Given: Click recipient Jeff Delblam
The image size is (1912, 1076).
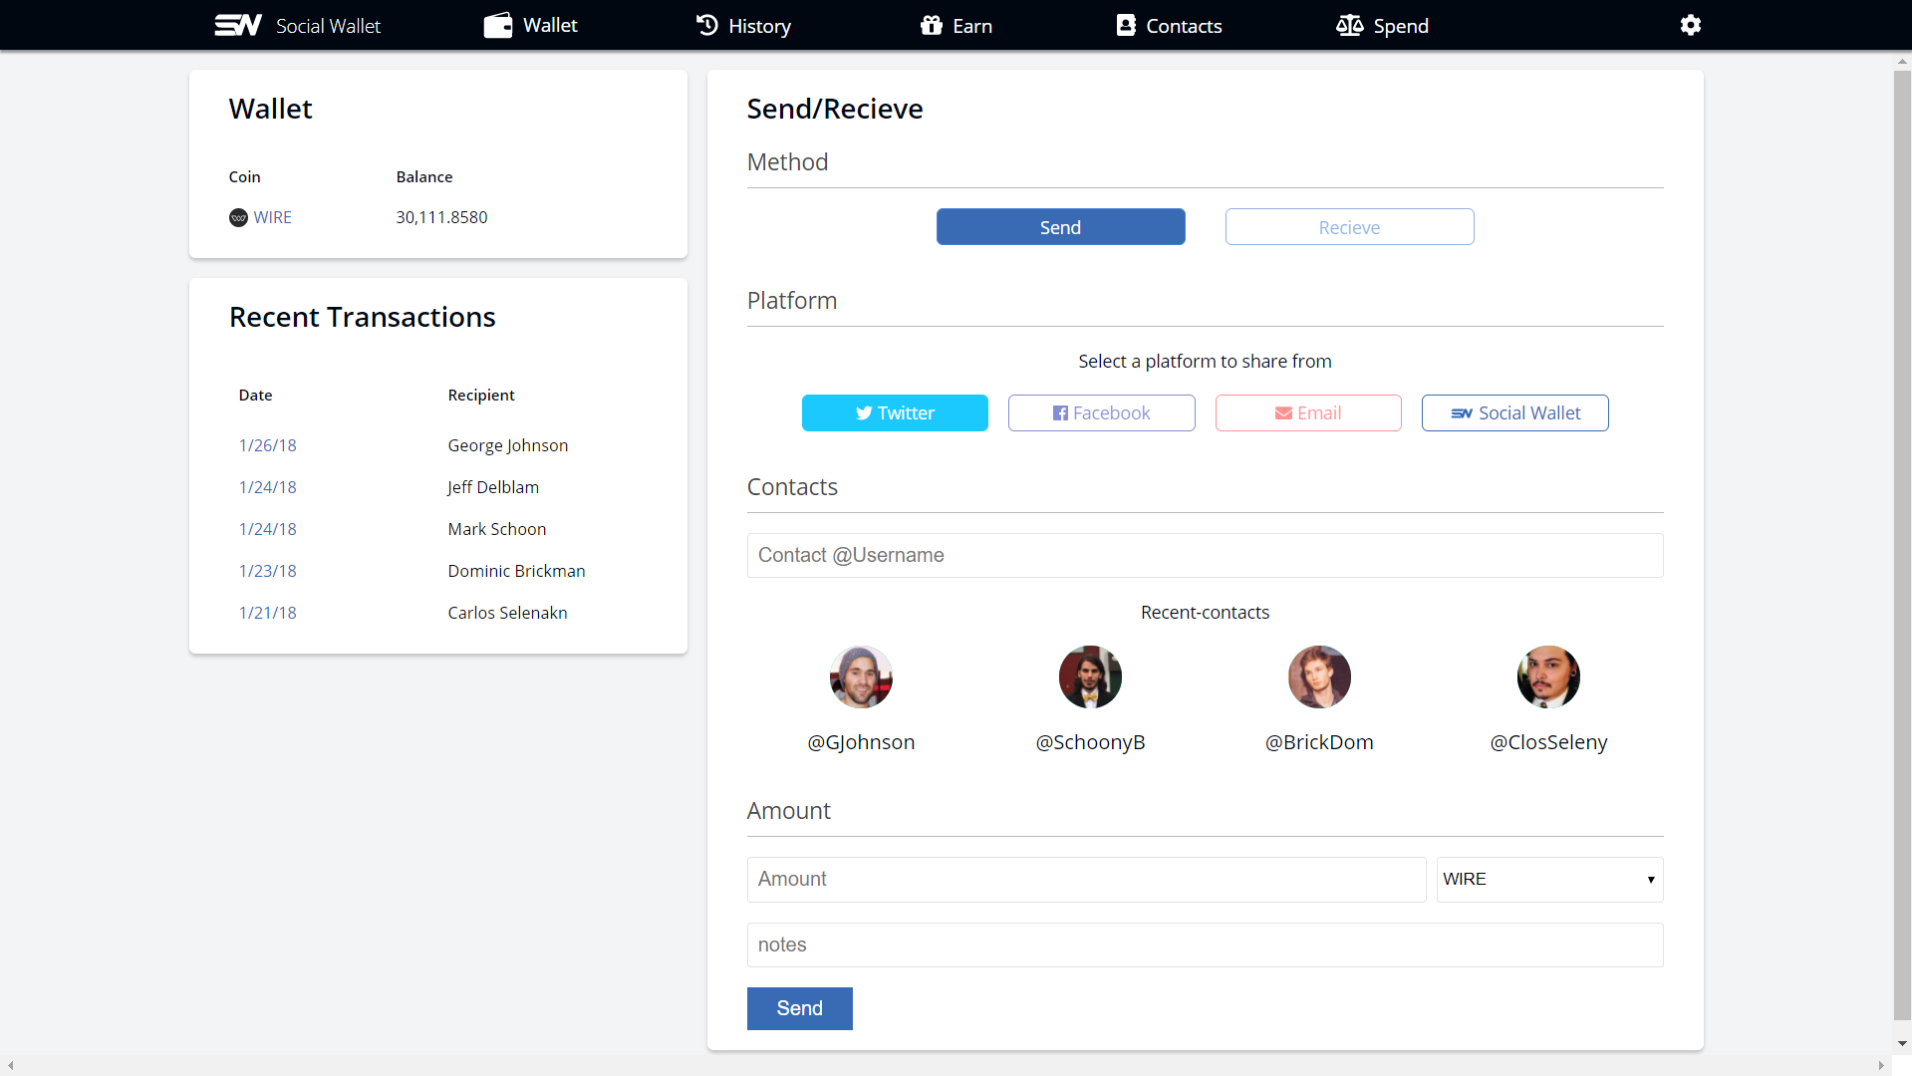Looking at the screenshot, I should tap(493, 487).
